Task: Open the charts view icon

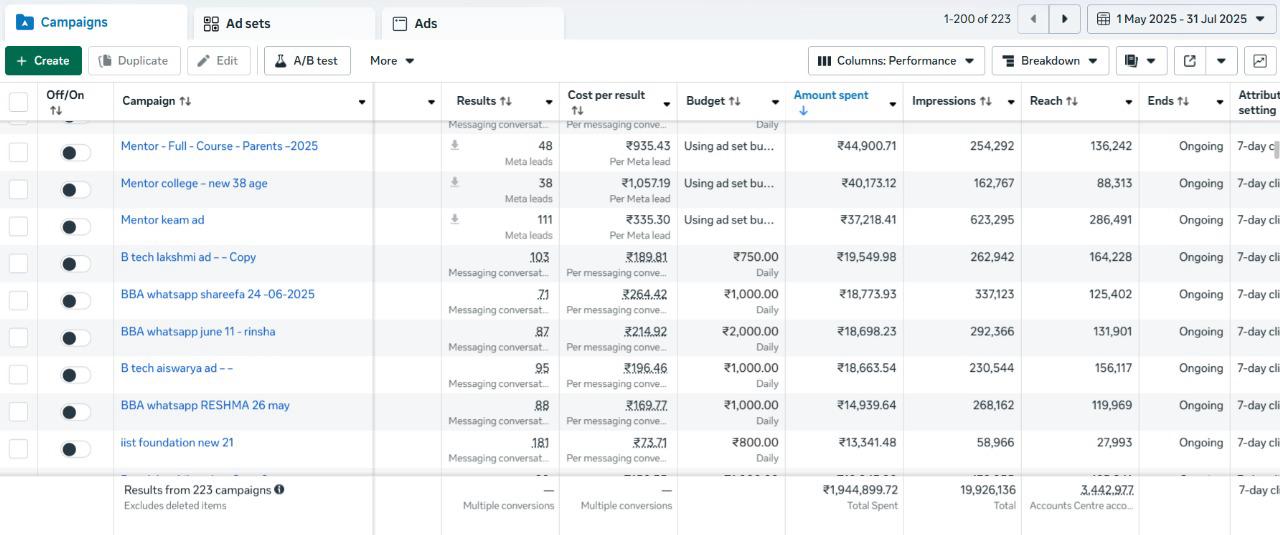Action: pyautogui.click(x=1260, y=61)
